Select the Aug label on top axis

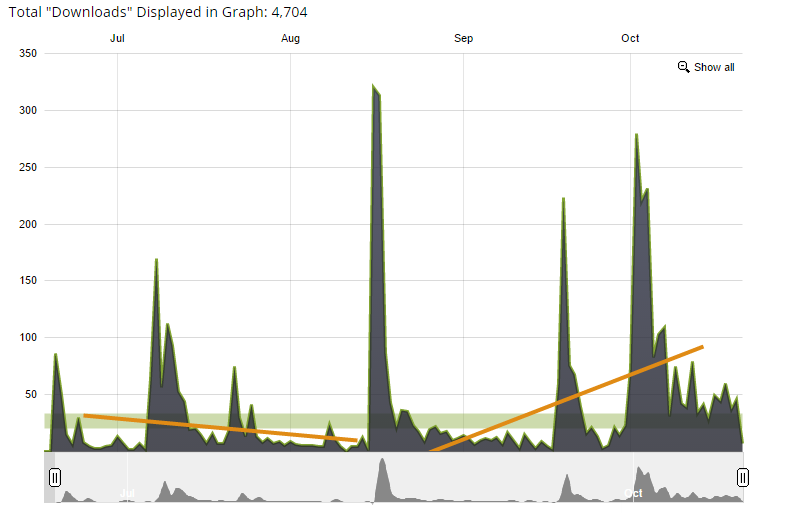pyautogui.click(x=290, y=38)
